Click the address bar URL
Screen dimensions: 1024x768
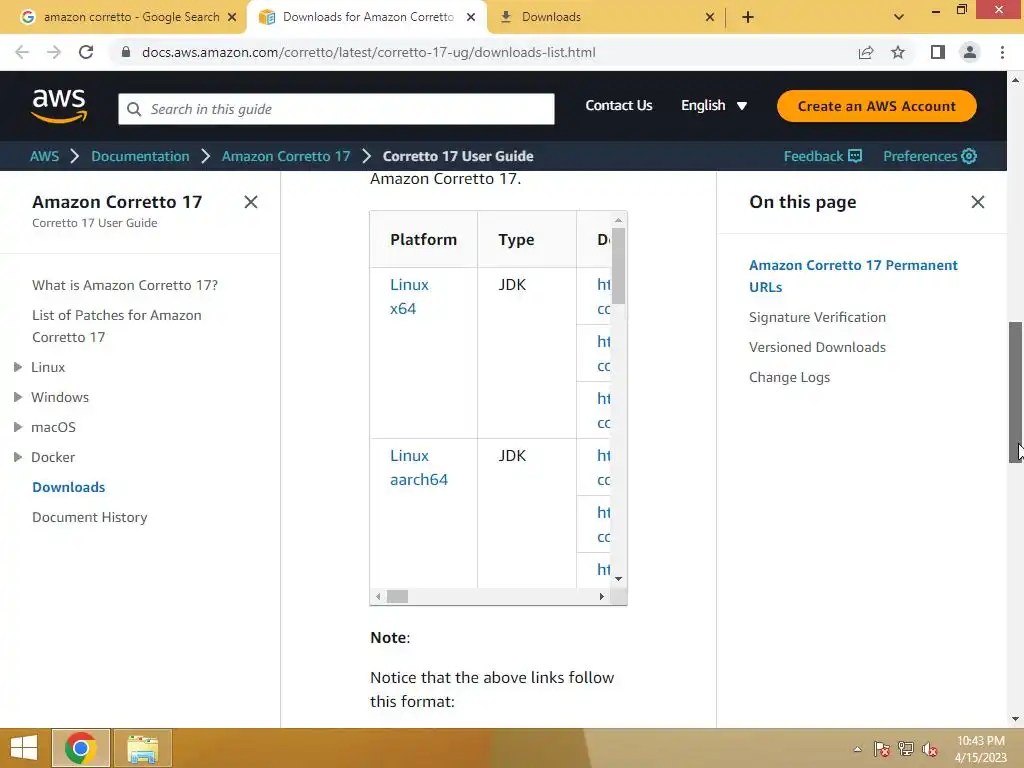(x=368, y=52)
